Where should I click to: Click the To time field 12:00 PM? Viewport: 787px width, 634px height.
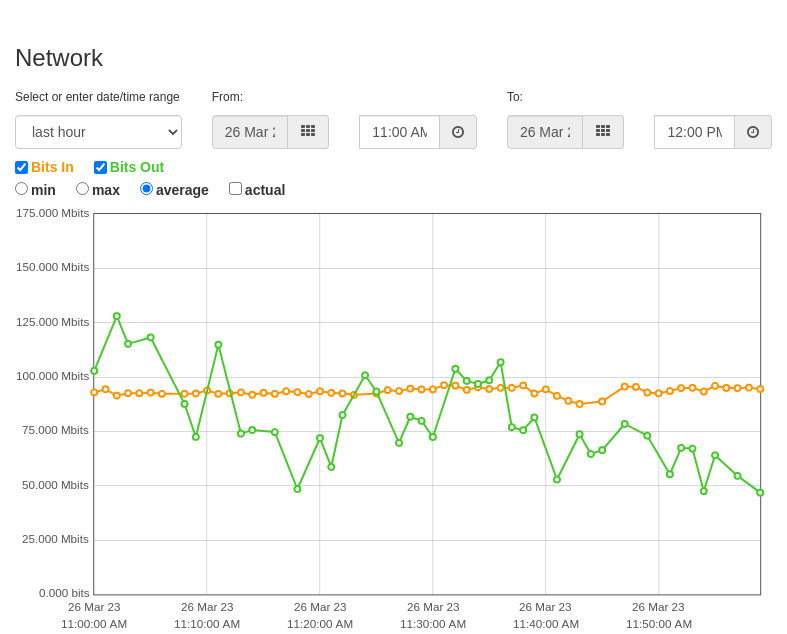[x=695, y=132]
